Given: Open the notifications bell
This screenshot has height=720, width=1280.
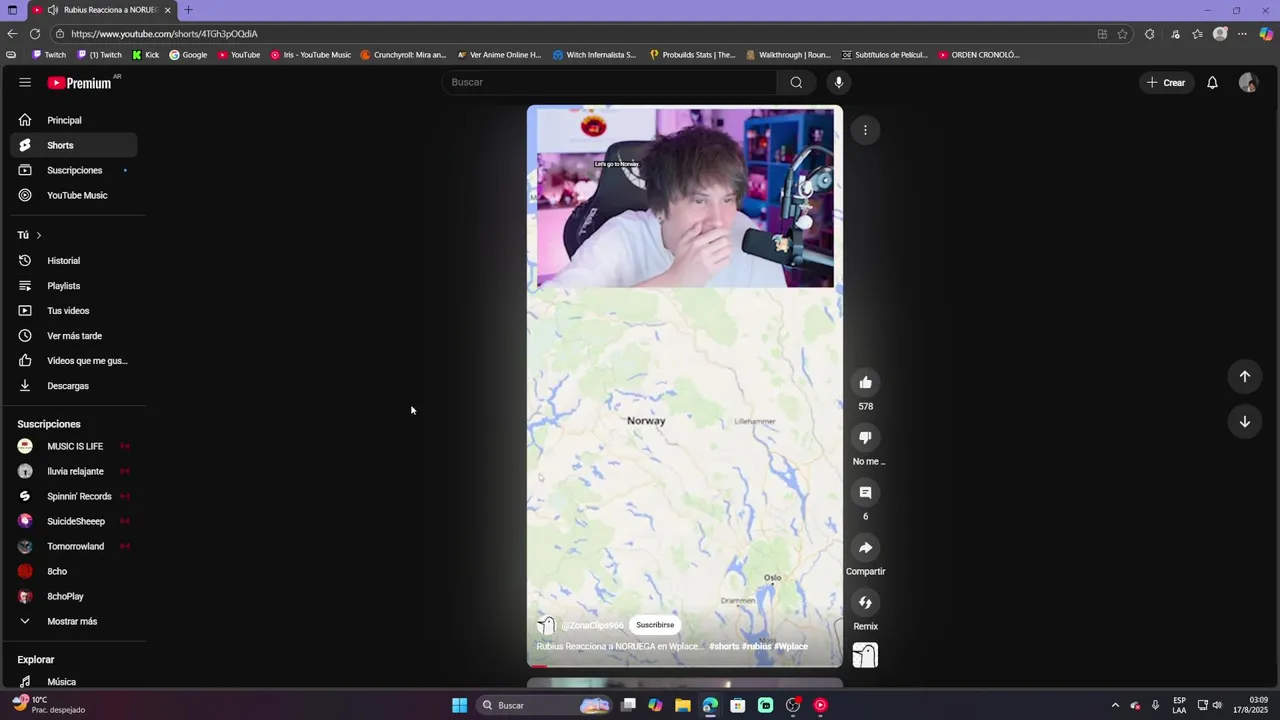Looking at the screenshot, I should point(1212,82).
